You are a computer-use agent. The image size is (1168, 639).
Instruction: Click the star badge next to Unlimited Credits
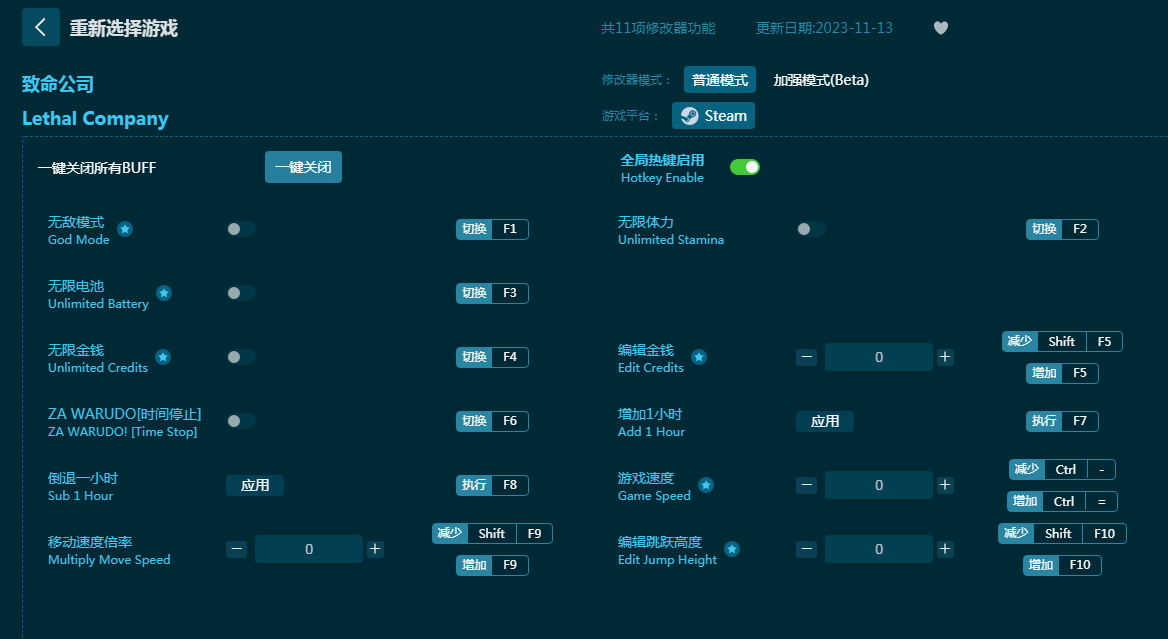(163, 357)
